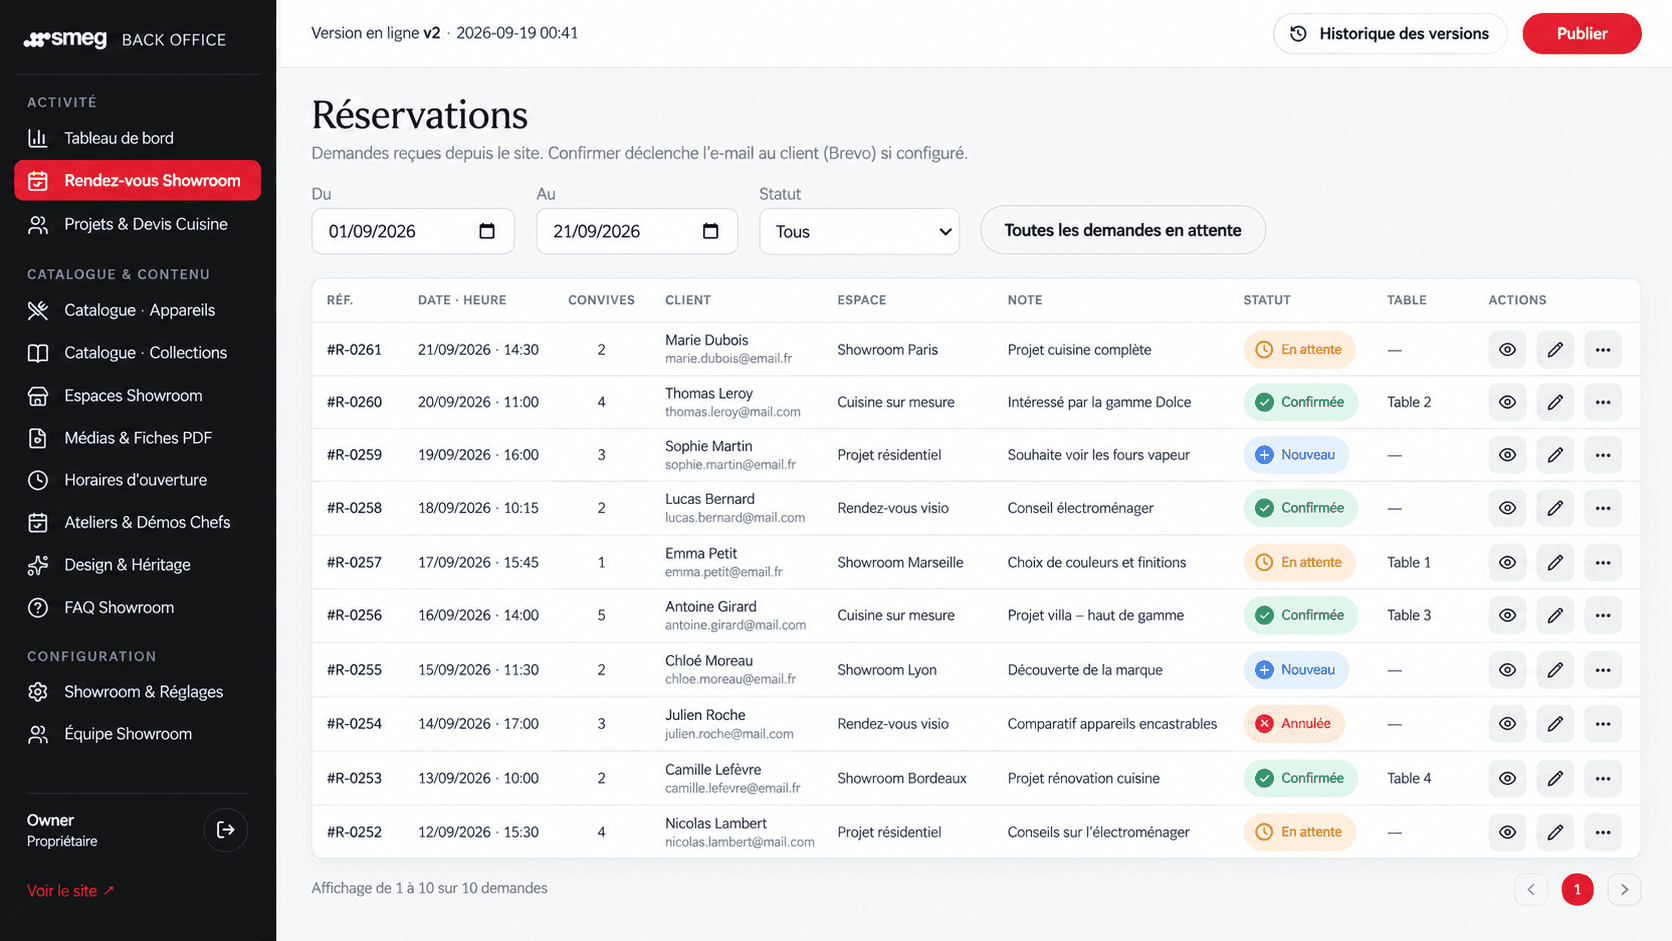Open the calendar picker in the Du field

tap(487, 231)
